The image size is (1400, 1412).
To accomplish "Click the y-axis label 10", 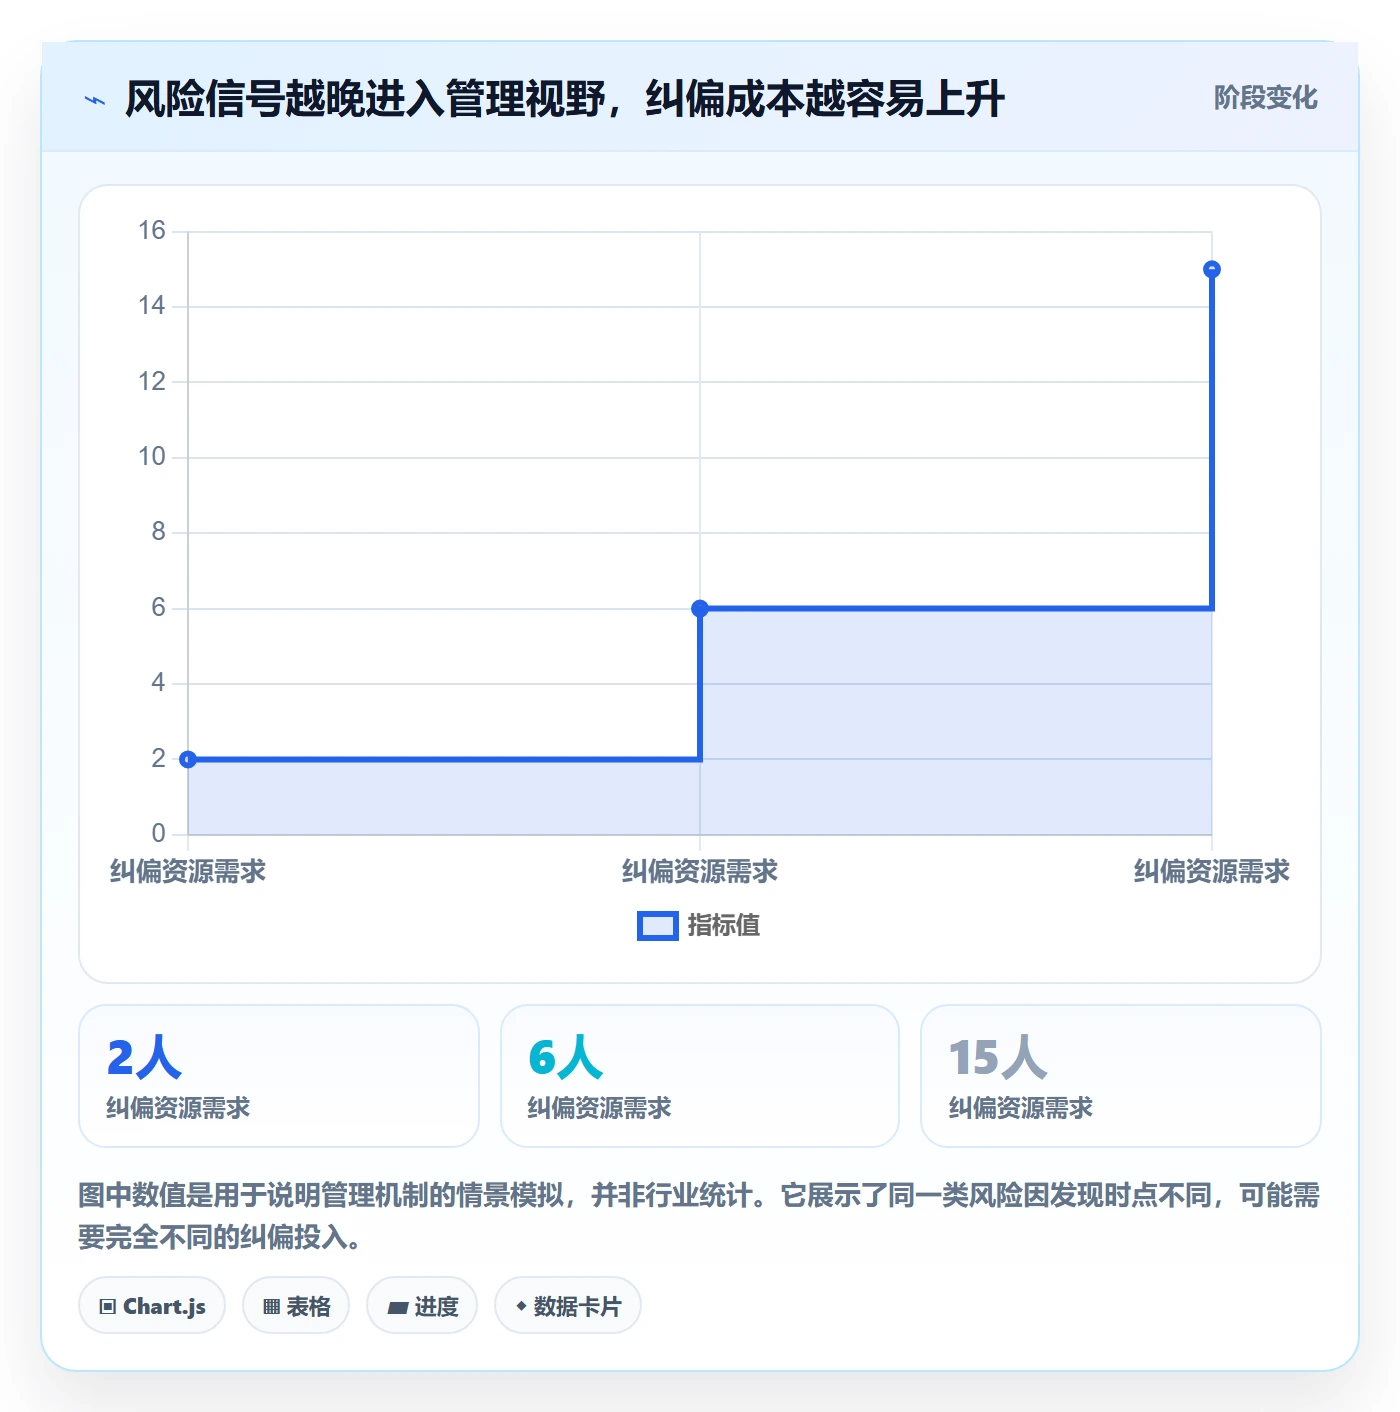I will pyautogui.click(x=152, y=457).
